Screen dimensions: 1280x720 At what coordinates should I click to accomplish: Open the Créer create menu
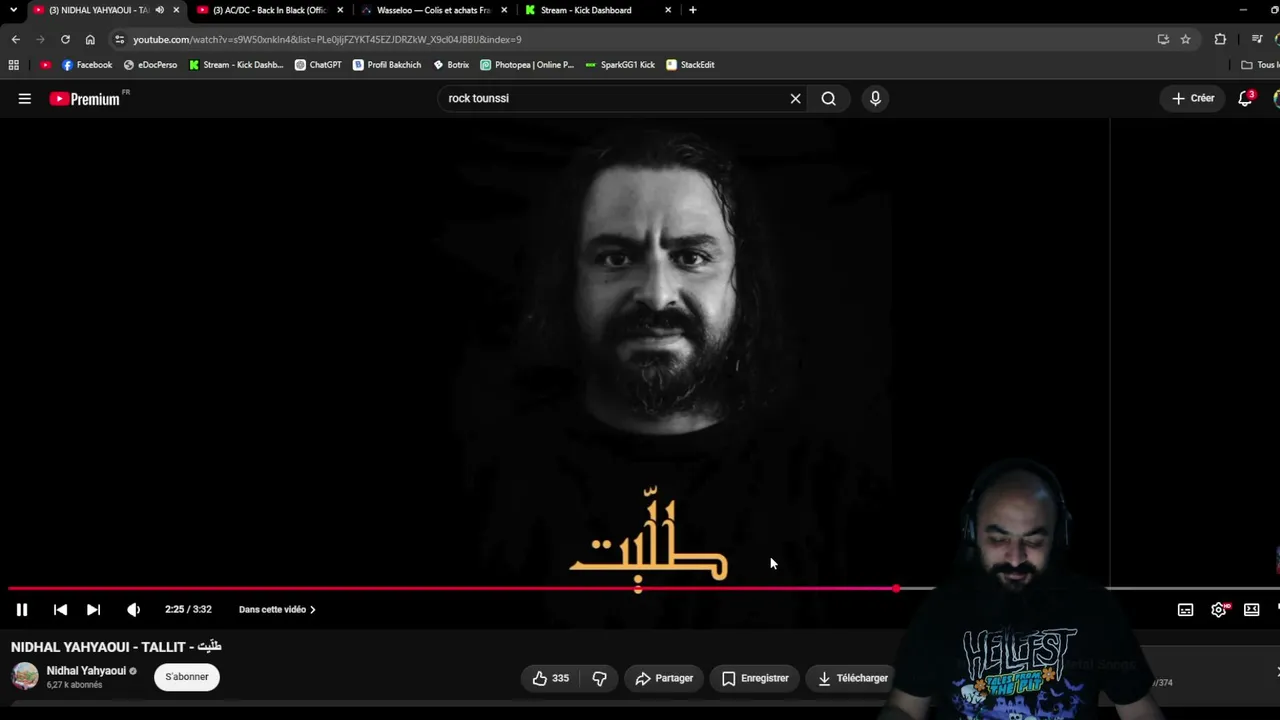point(1193,98)
